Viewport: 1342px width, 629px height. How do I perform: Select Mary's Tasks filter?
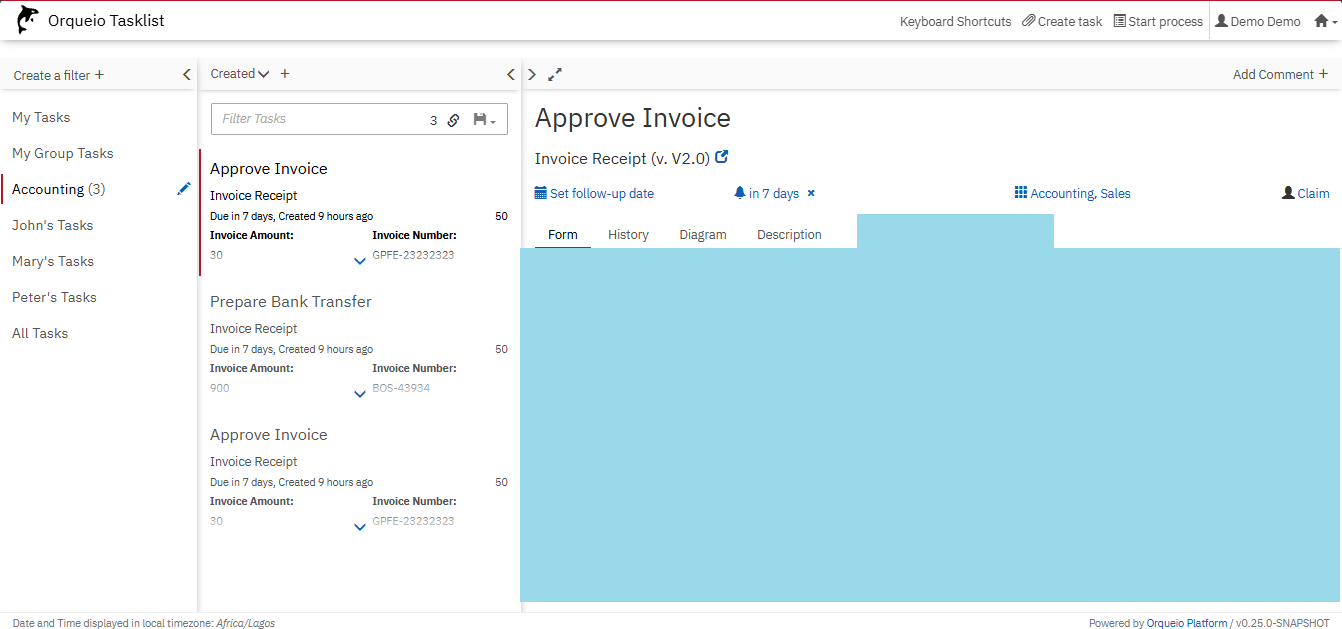[53, 261]
